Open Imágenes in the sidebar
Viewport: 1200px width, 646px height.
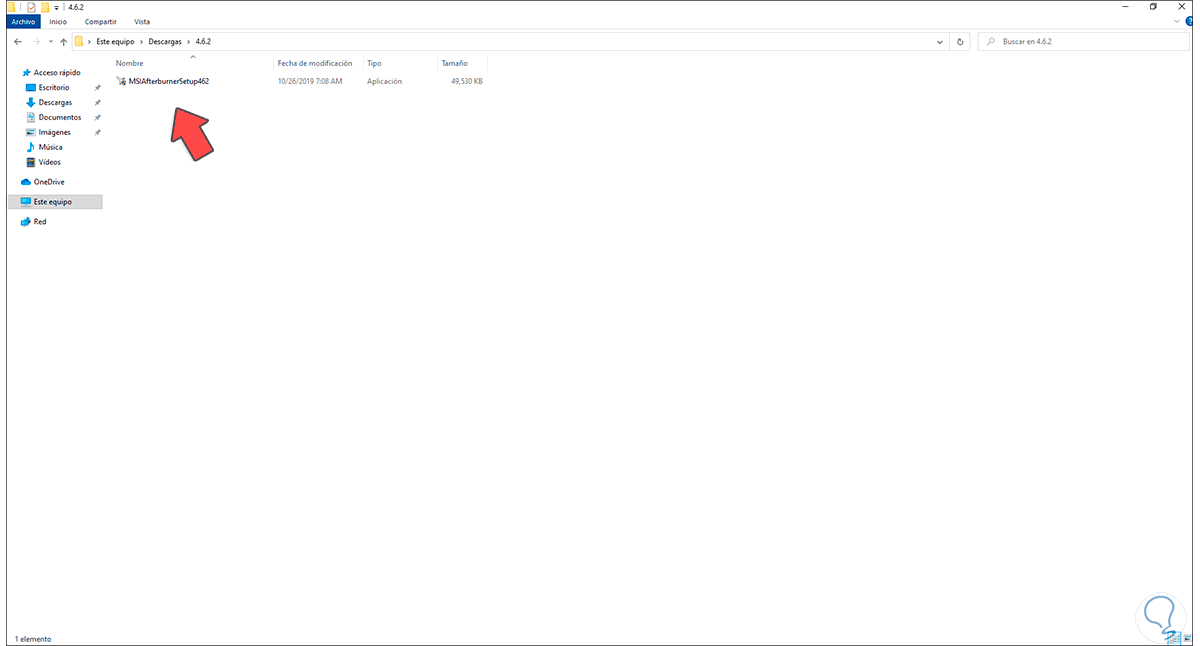click(55, 132)
